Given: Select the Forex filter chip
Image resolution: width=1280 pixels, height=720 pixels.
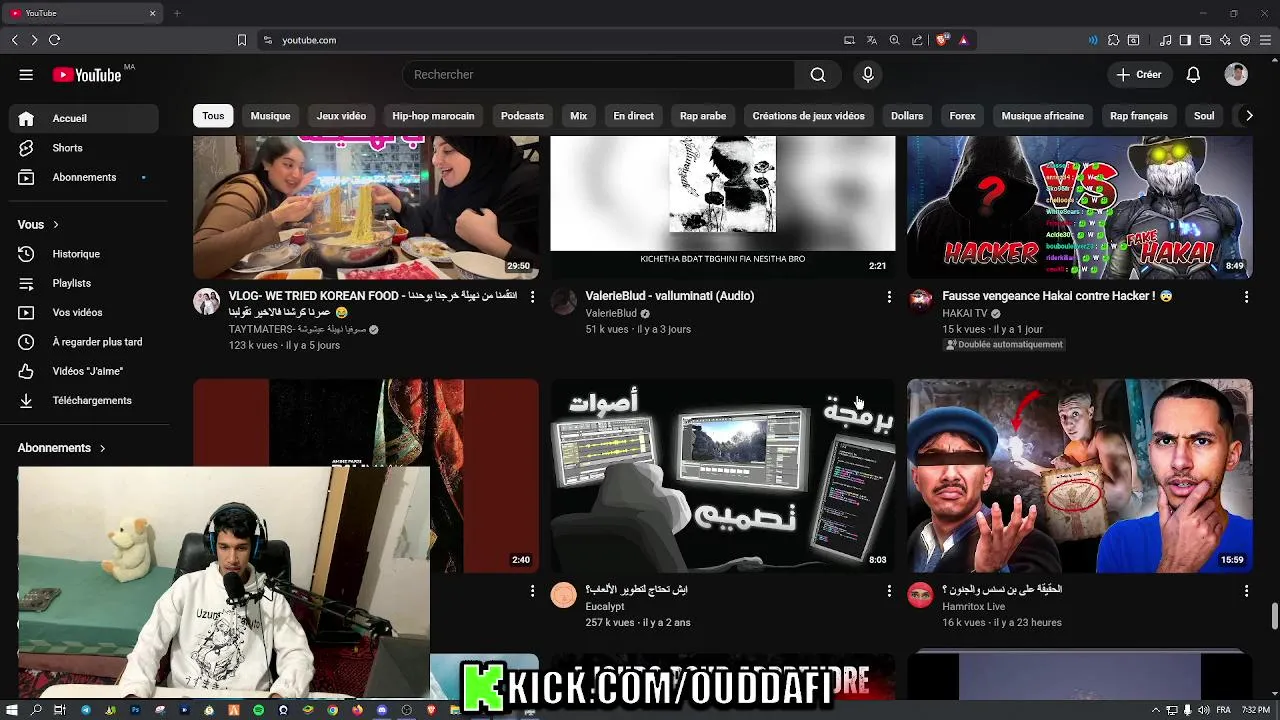Looking at the screenshot, I should pyautogui.click(x=962, y=116).
